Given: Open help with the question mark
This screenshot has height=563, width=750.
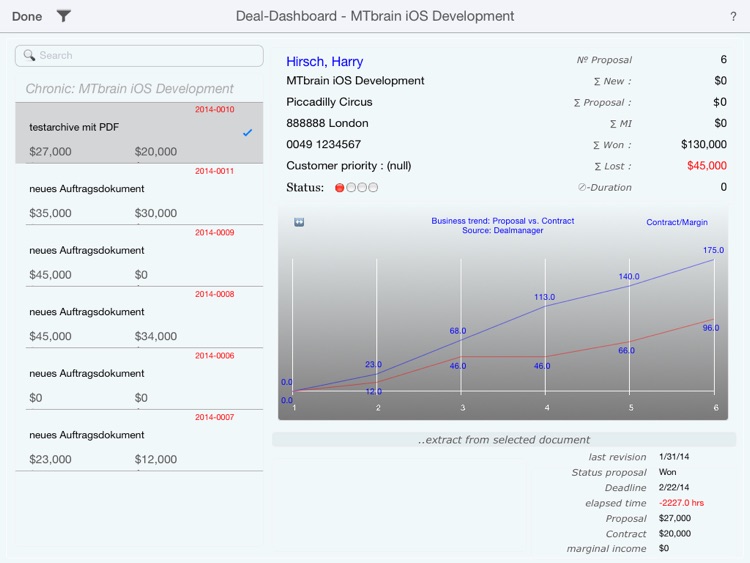Looking at the screenshot, I should pos(733,17).
